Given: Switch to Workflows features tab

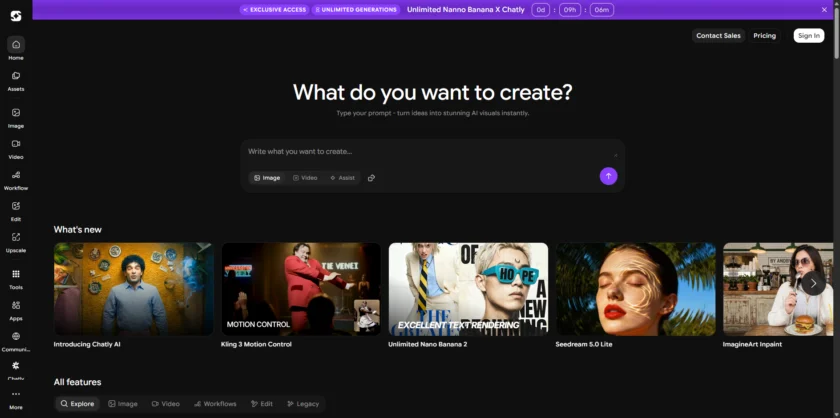Looking at the screenshot, I should pyautogui.click(x=215, y=404).
